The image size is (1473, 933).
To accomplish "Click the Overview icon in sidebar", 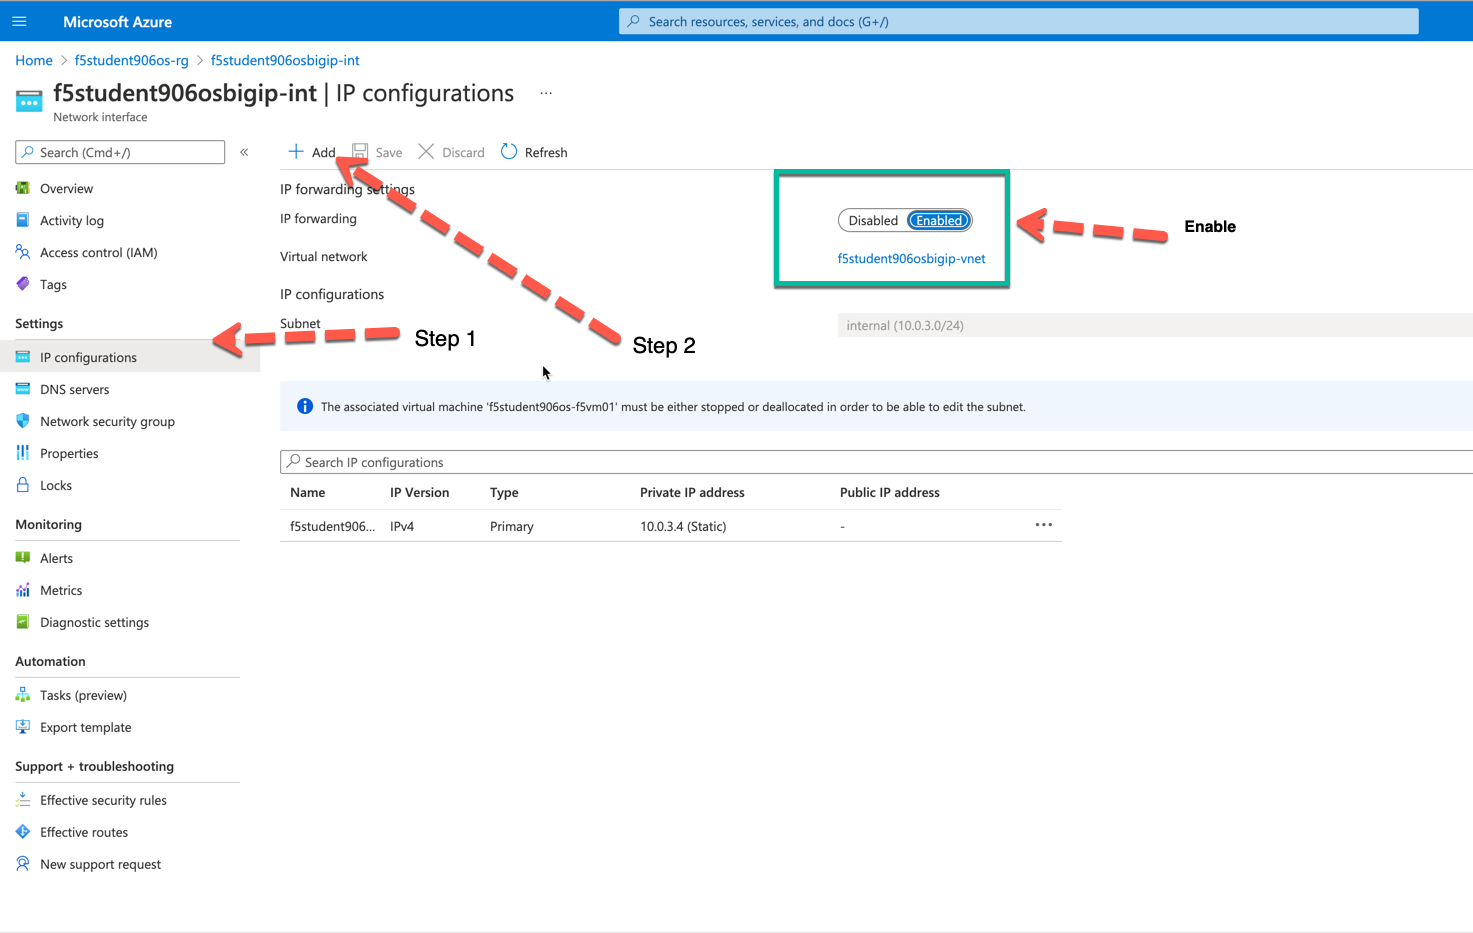I will [x=23, y=188].
